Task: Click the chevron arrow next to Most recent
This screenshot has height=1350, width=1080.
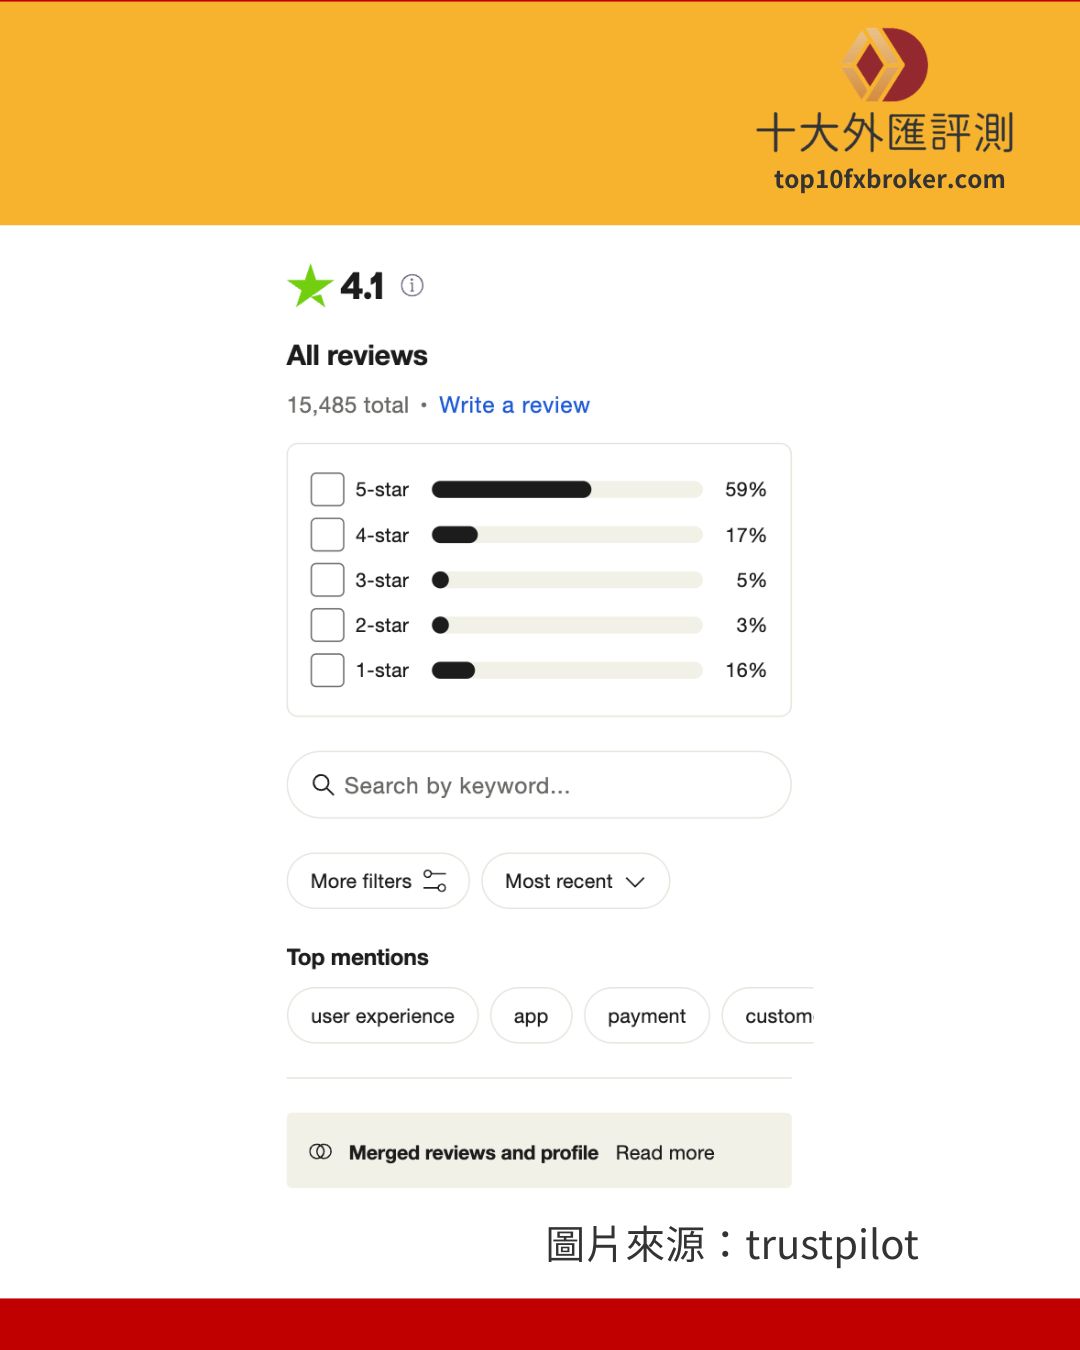Action: click(635, 882)
